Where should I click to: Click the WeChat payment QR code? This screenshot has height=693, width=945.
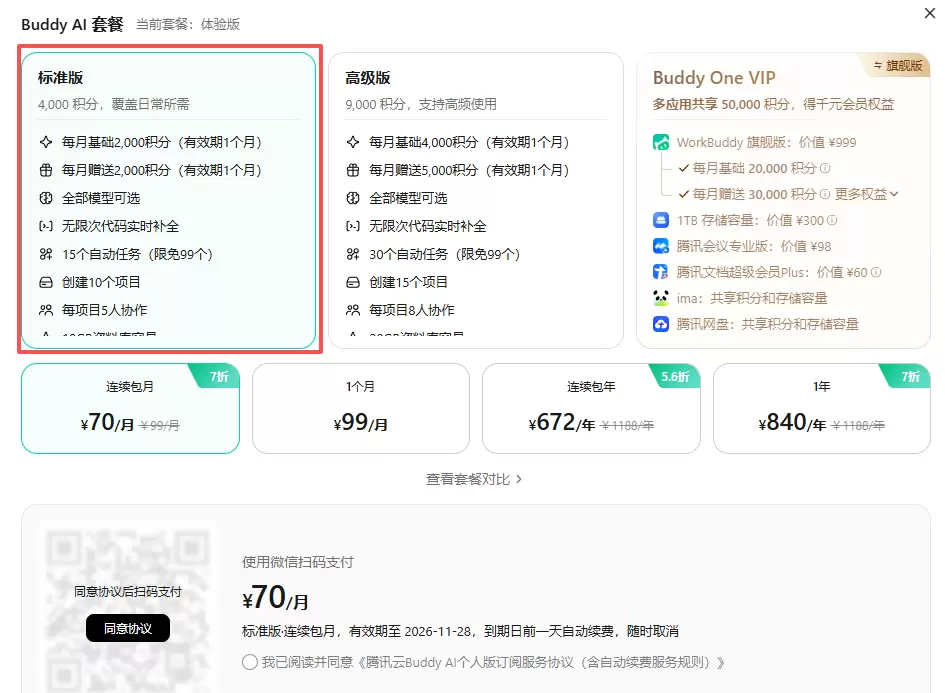click(x=128, y=607)
